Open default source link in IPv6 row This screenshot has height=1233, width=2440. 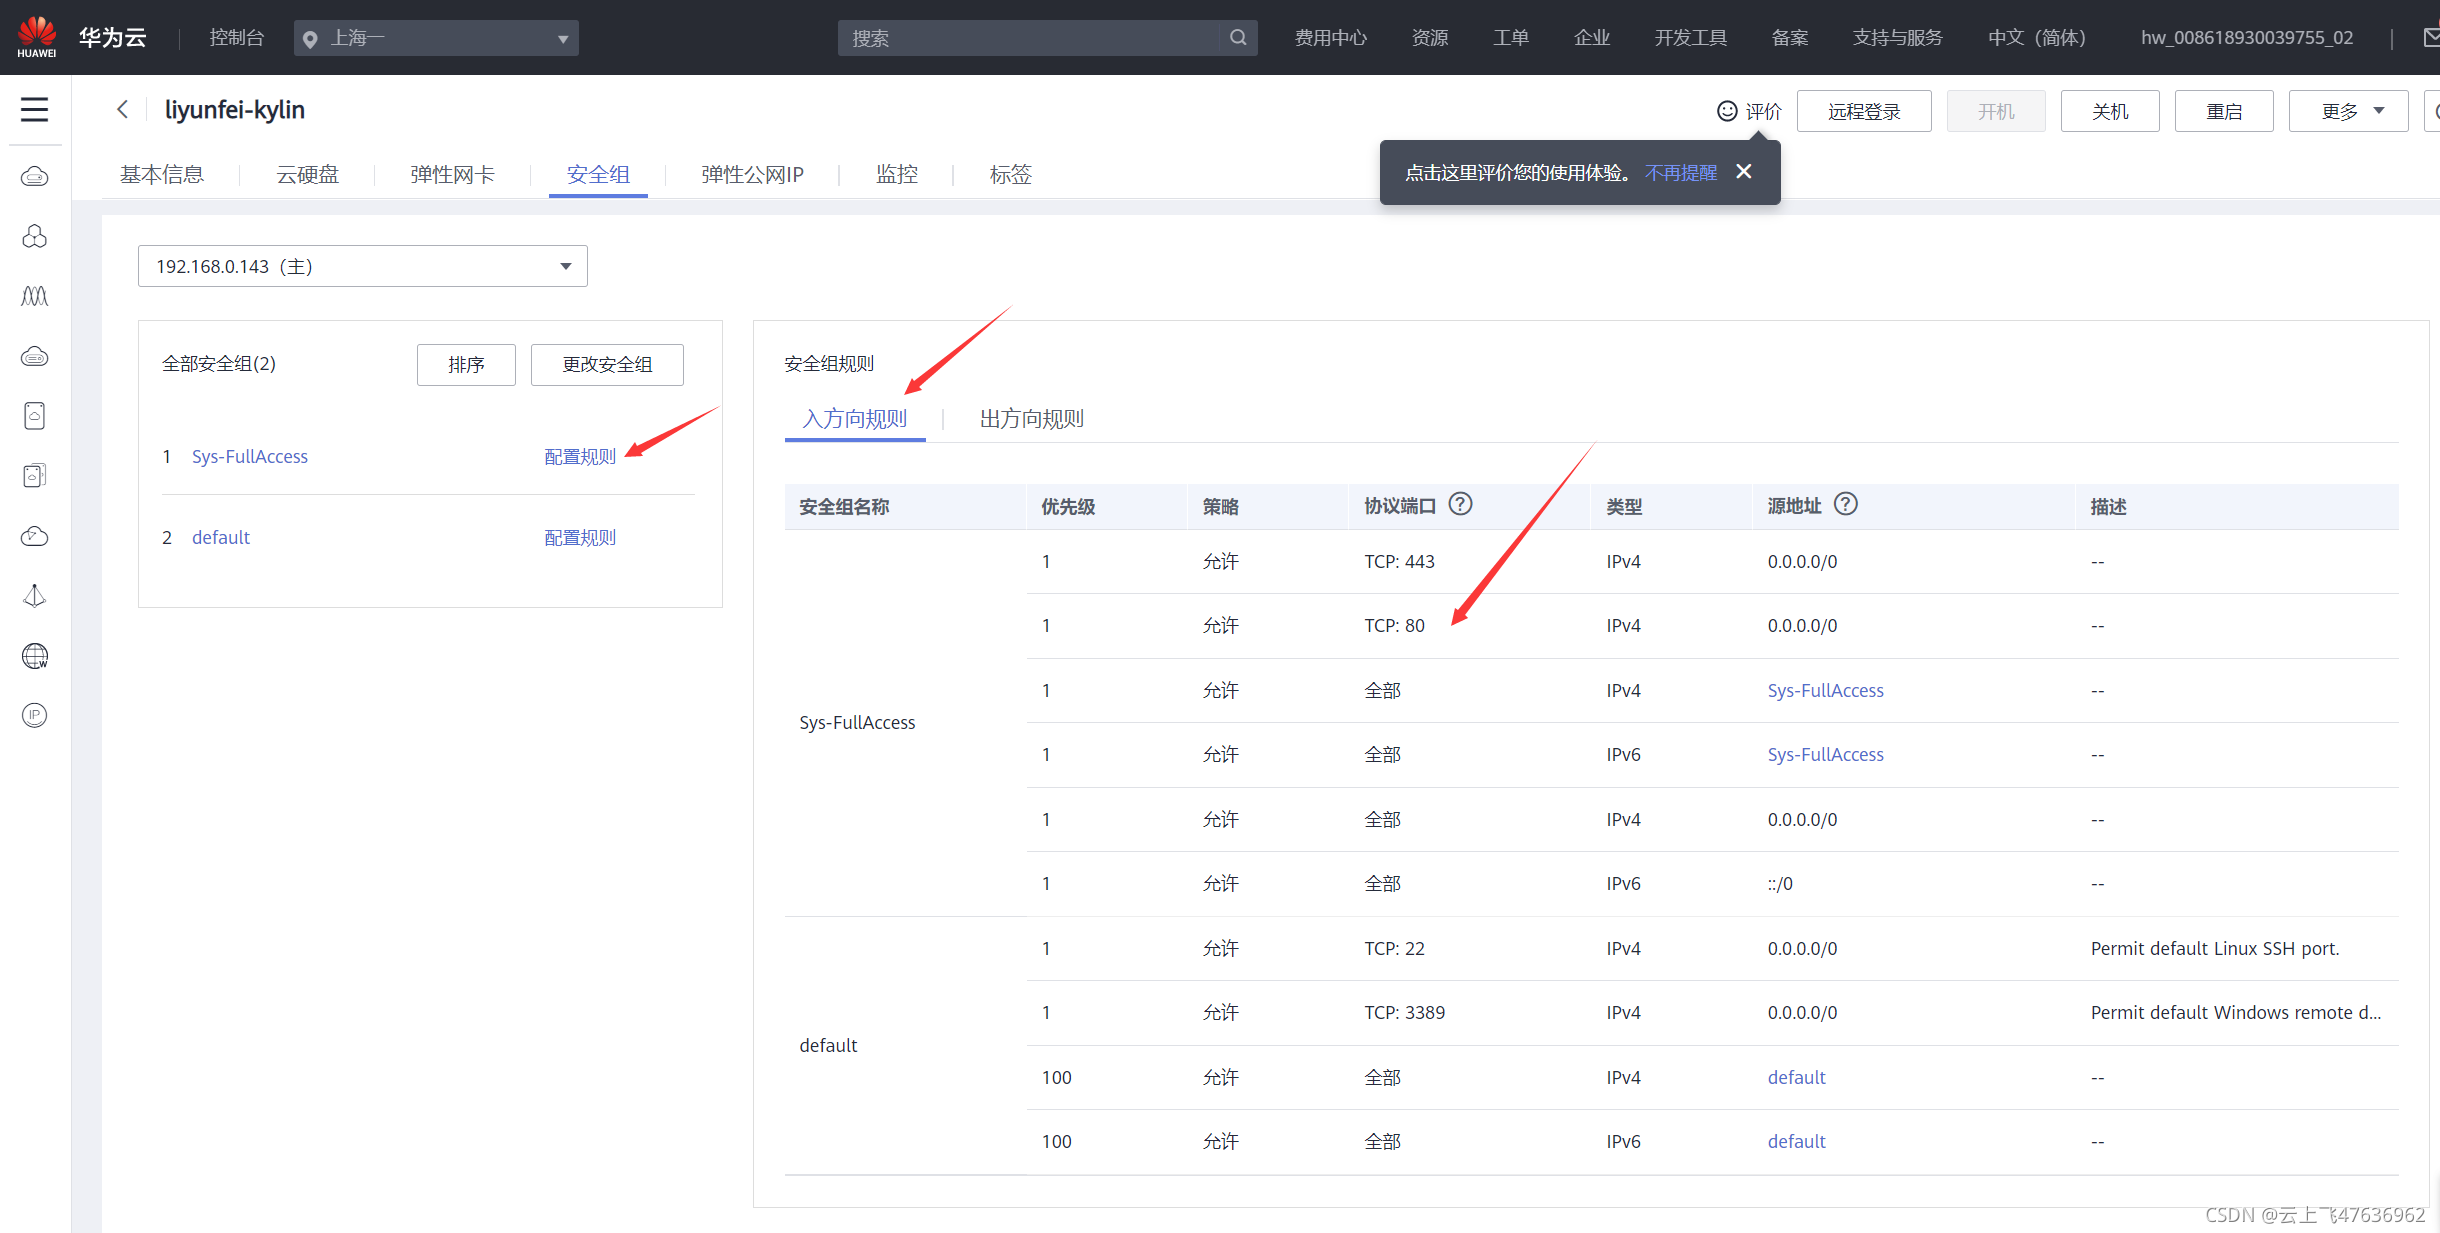tap(1796, 1142)
